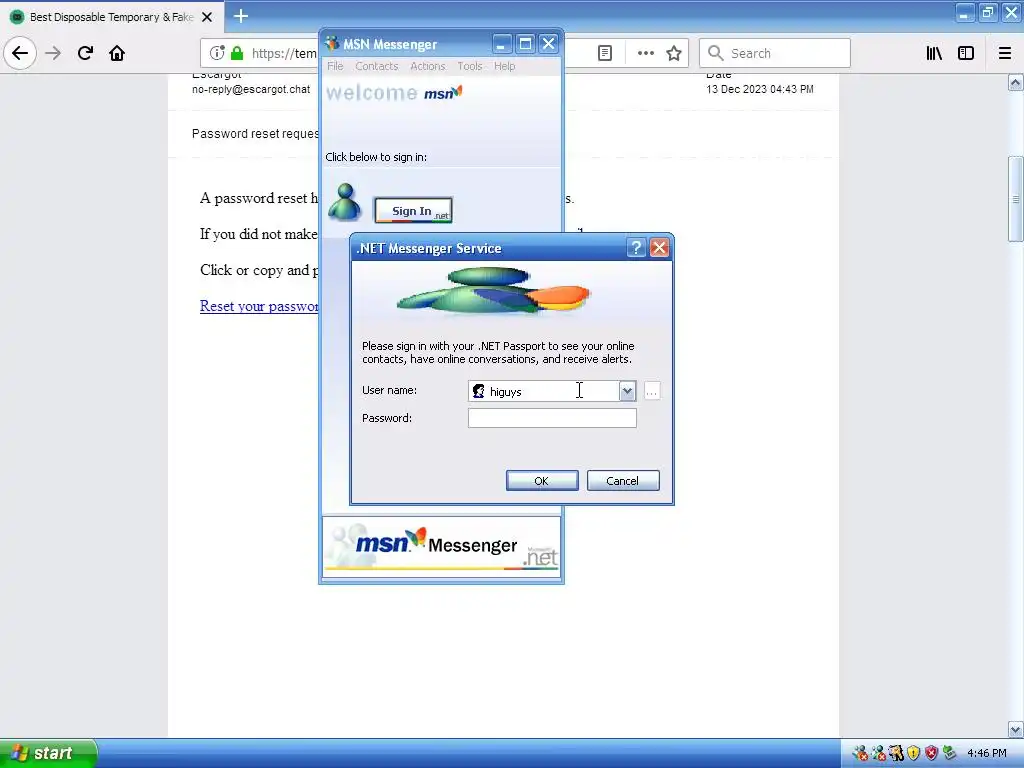Open page actions three-dot menu
Viewport: 1024px width, 768px height.
pos(645,53)
